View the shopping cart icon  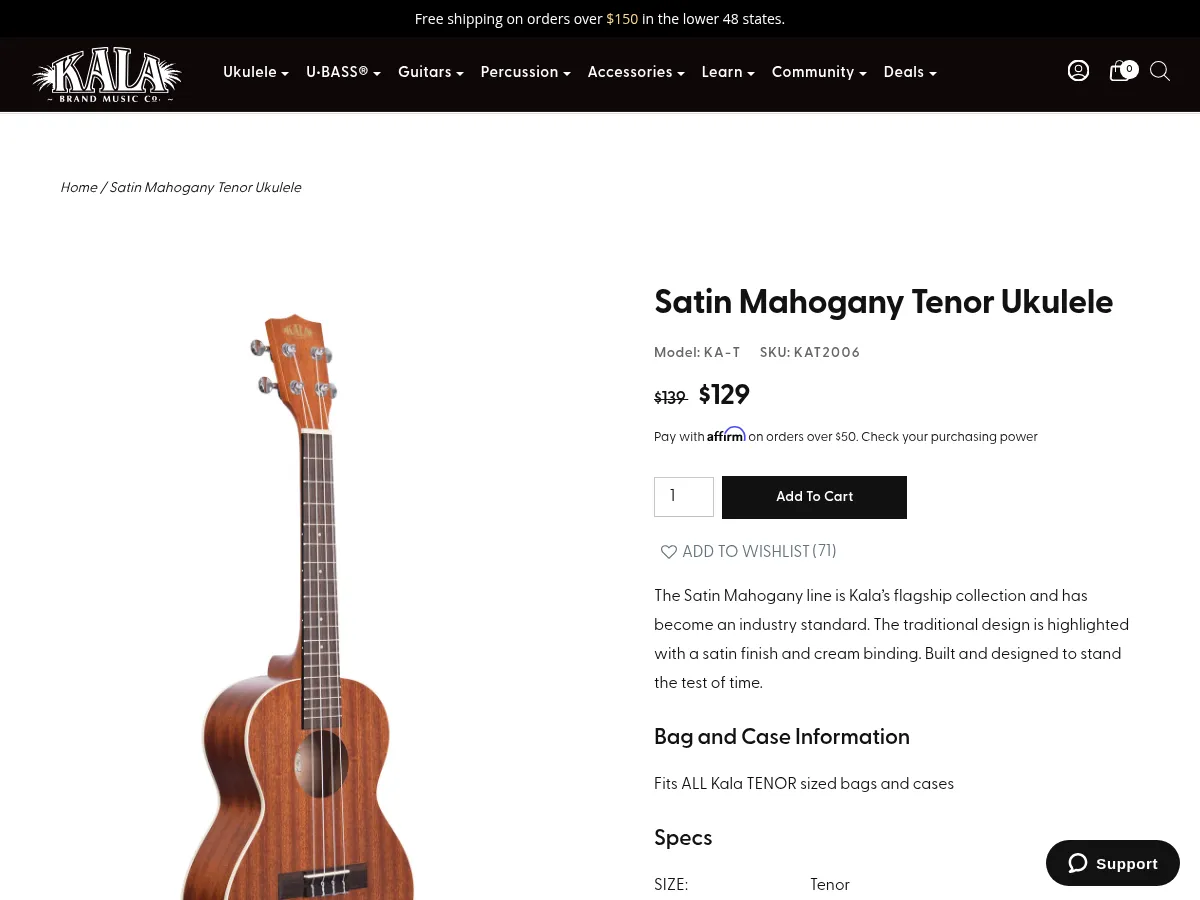[x=1119, y=71]
